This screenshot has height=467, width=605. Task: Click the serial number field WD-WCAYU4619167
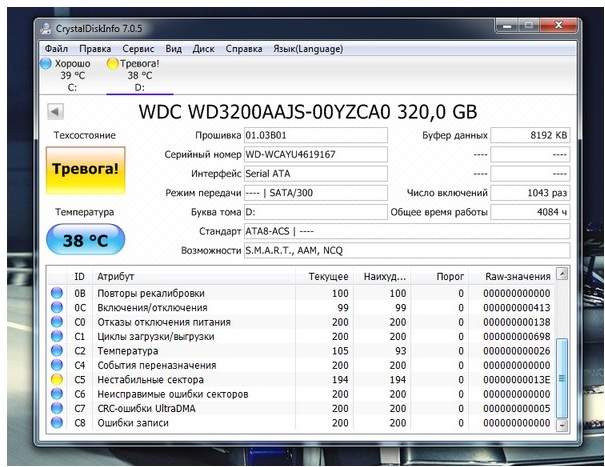316,155
